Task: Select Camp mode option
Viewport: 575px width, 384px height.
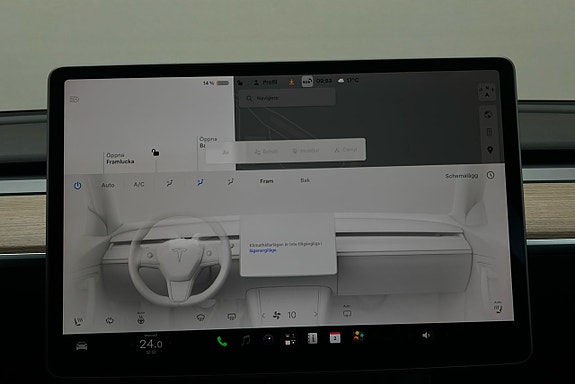Action: [x=346, y=150]
